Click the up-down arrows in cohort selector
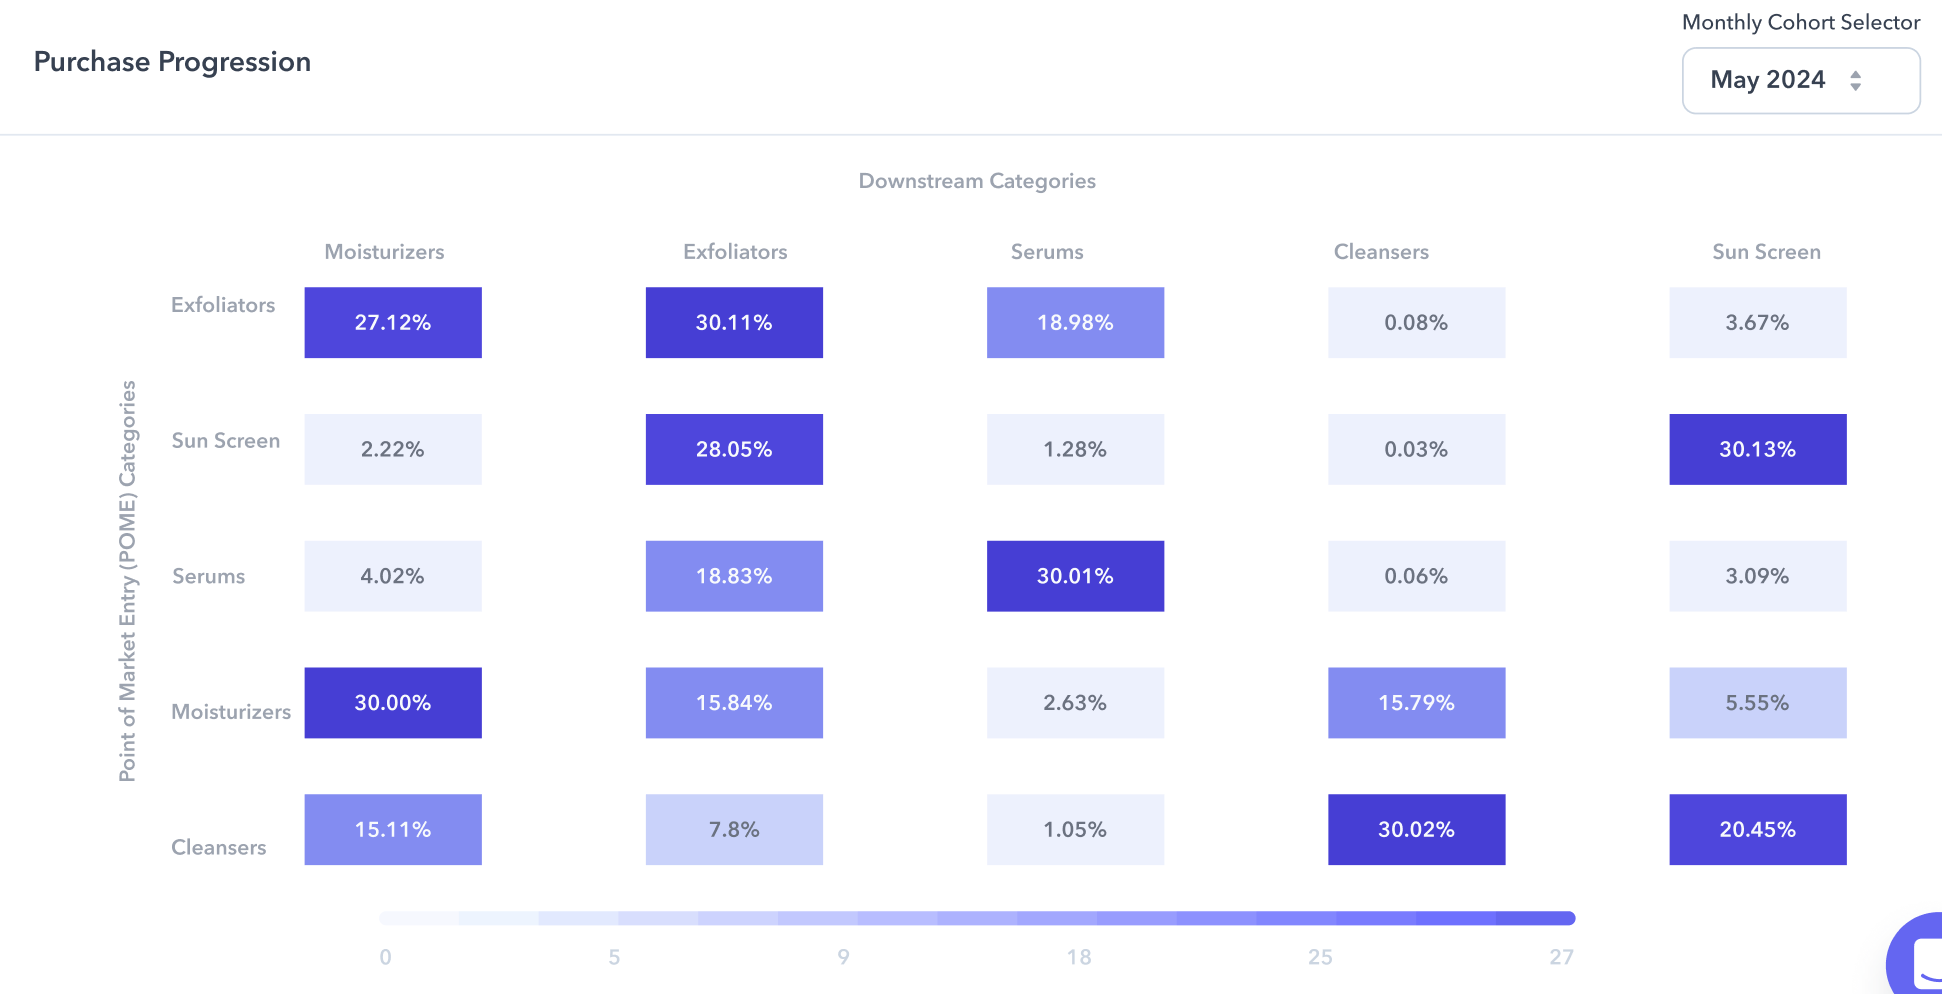Screen dimensions: 1942x994 pyautogui.click(x=1855, y=80)
